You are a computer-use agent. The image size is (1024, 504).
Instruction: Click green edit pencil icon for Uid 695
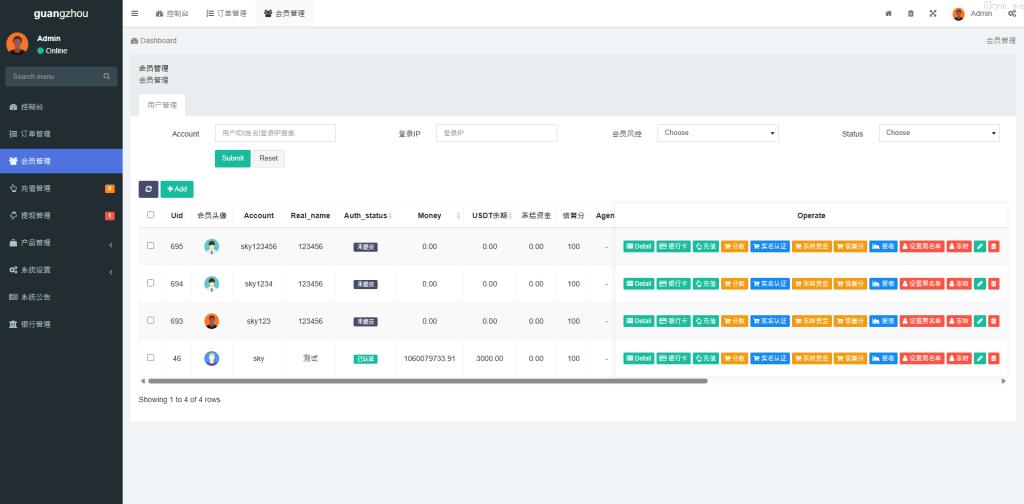click(x=980, y=246)
